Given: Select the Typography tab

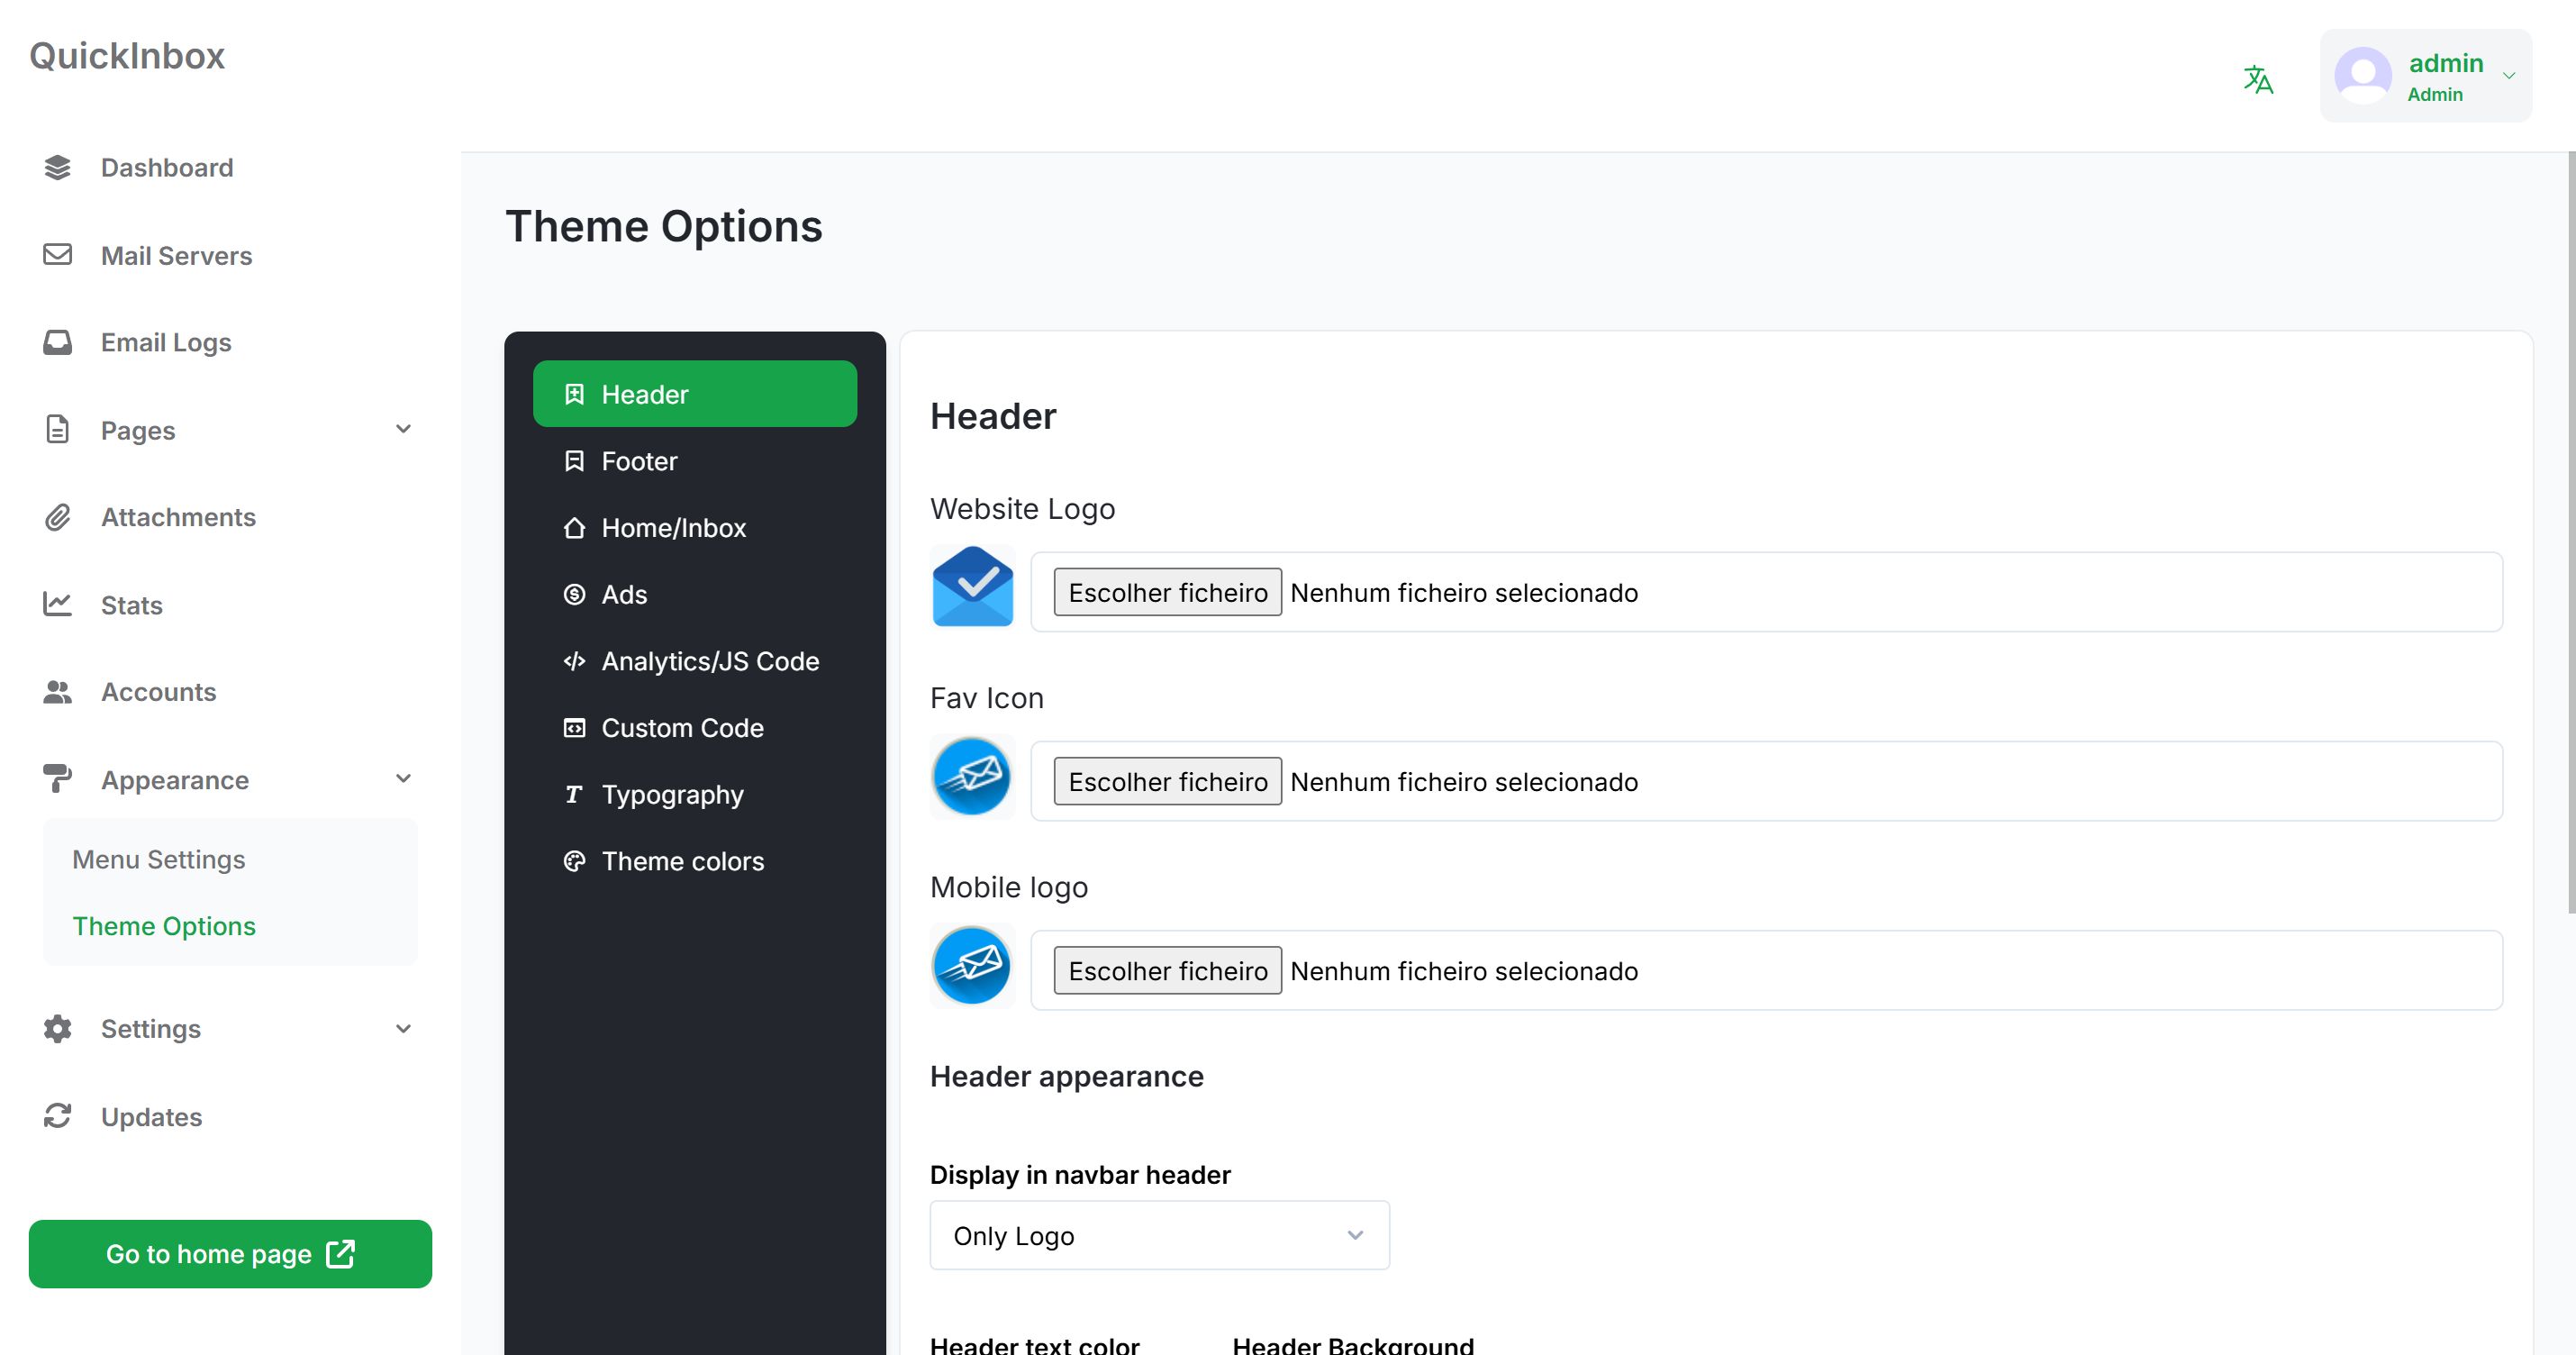Looking at the screenshot, I should (695, 795).
